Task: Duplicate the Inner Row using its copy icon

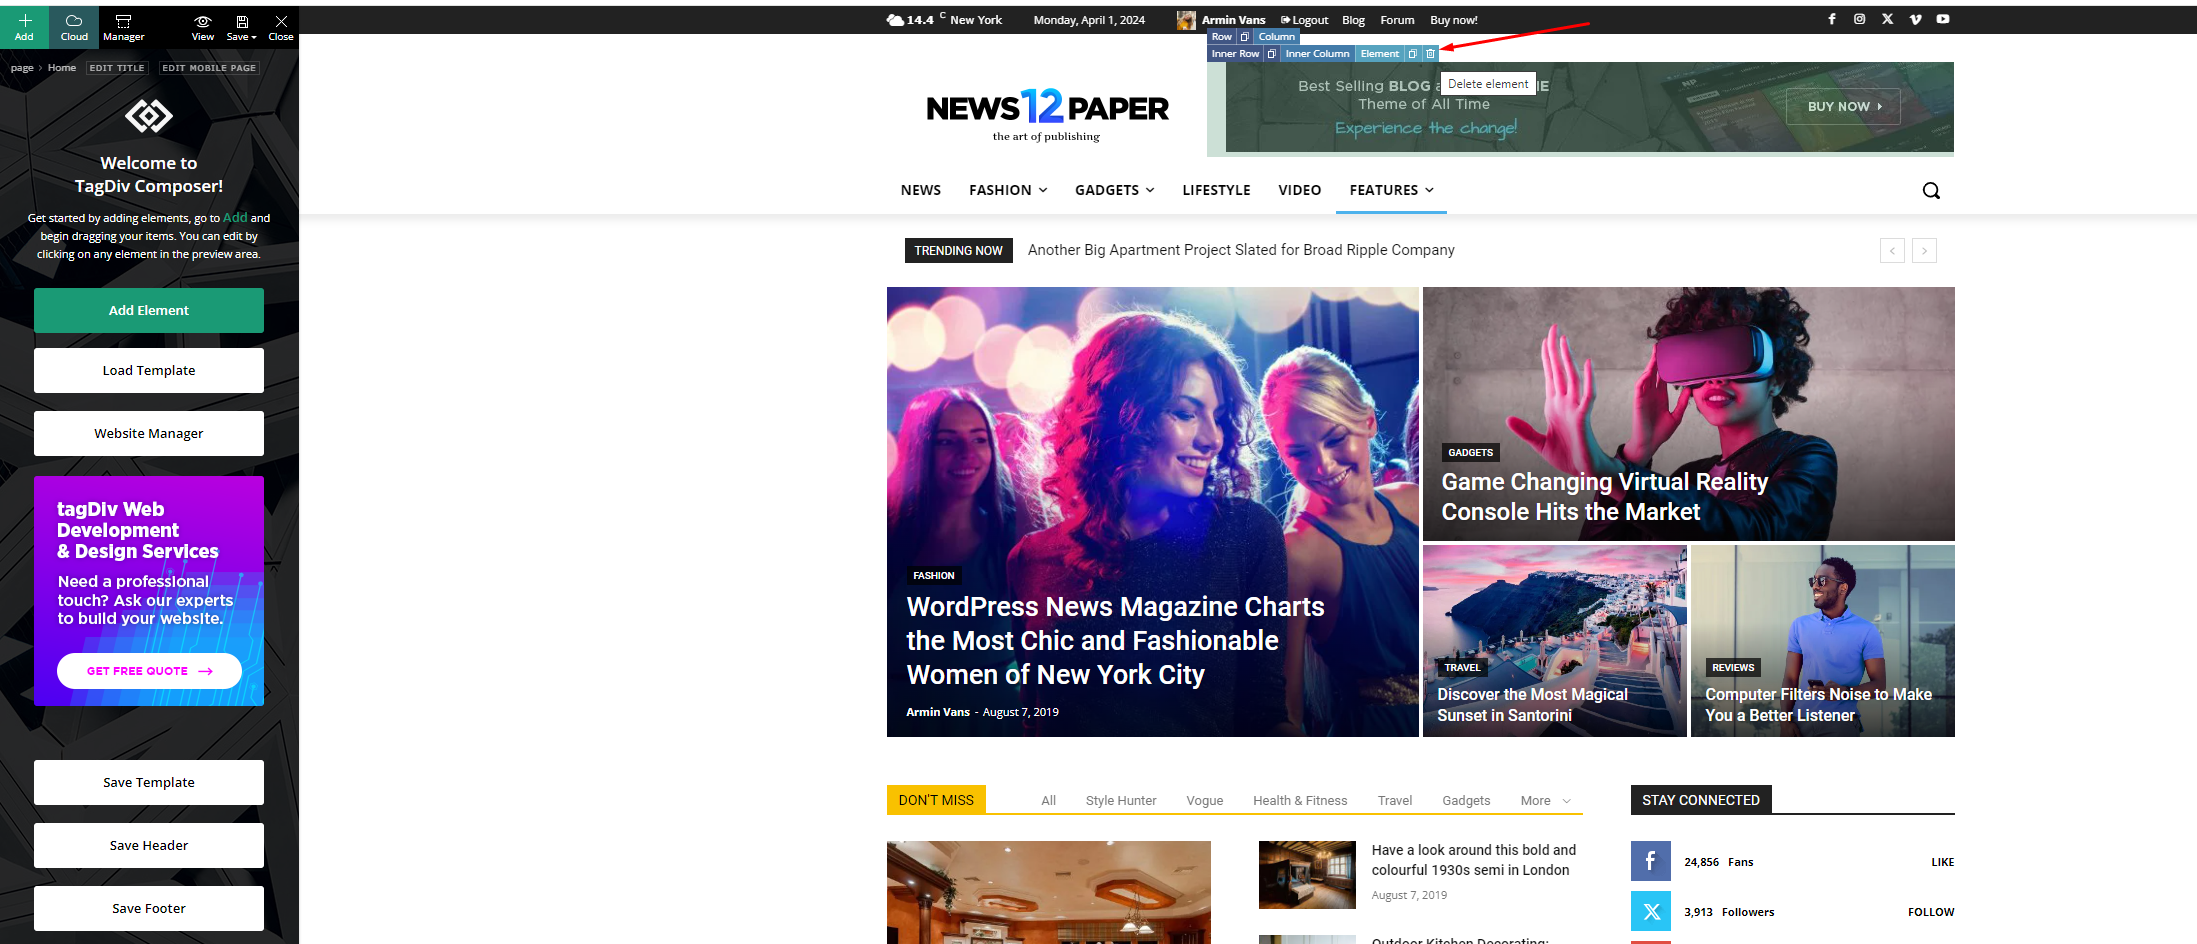Action: 1272,54
